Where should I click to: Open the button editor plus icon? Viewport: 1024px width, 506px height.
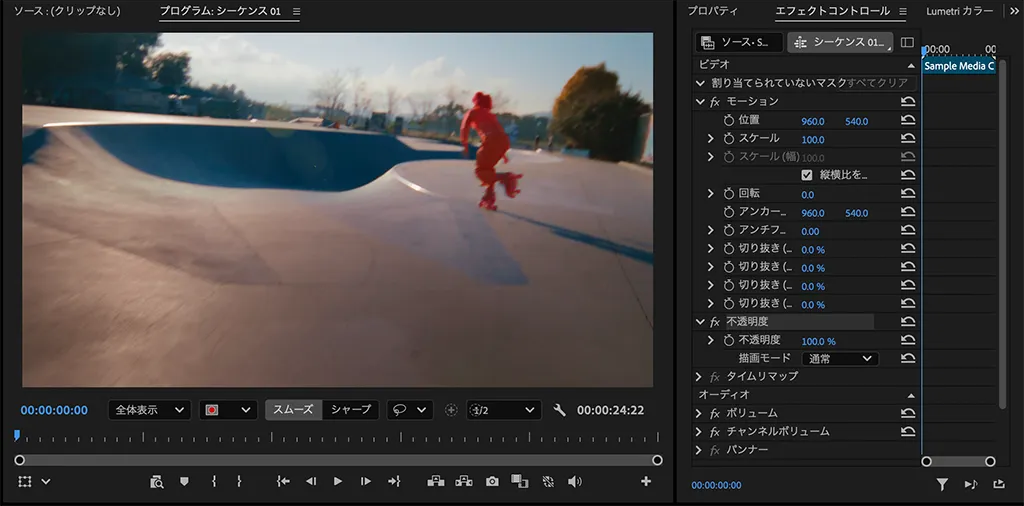point(646,481)
